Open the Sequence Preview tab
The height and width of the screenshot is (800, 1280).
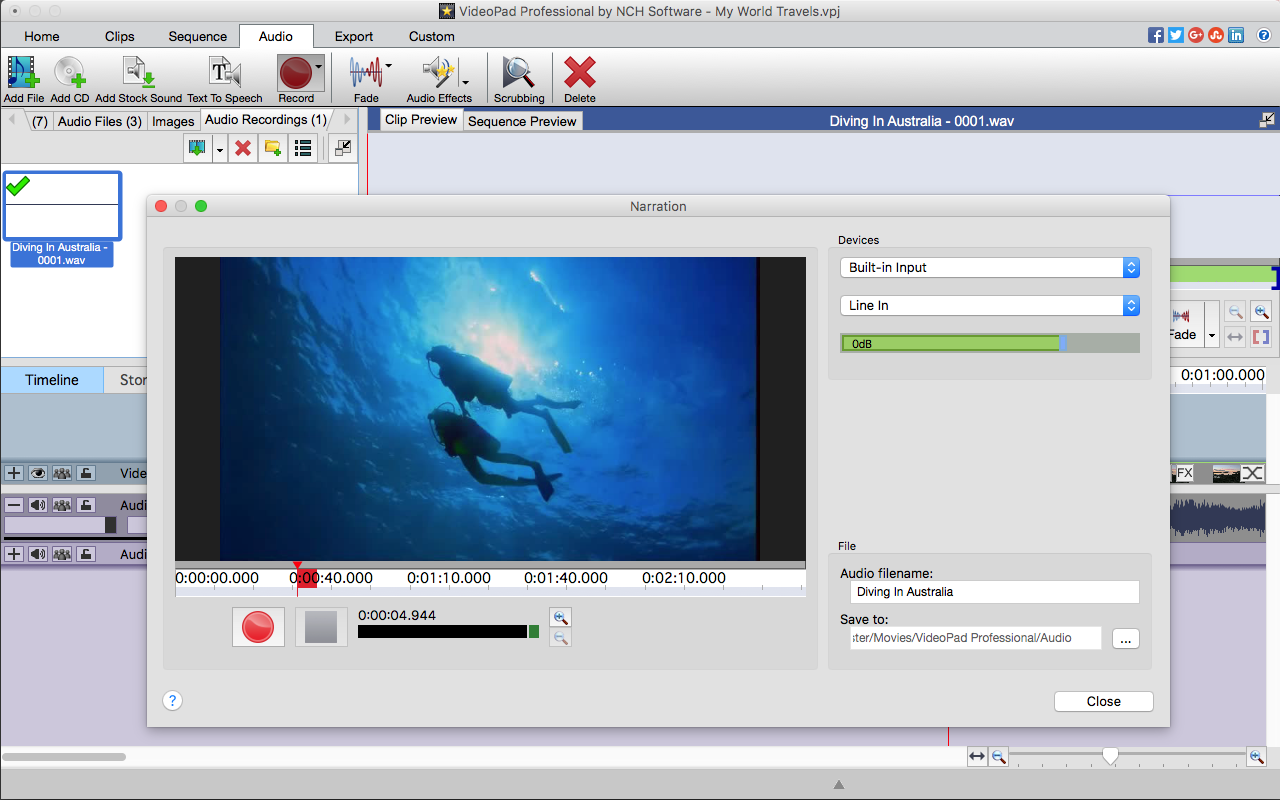[522, 121]
